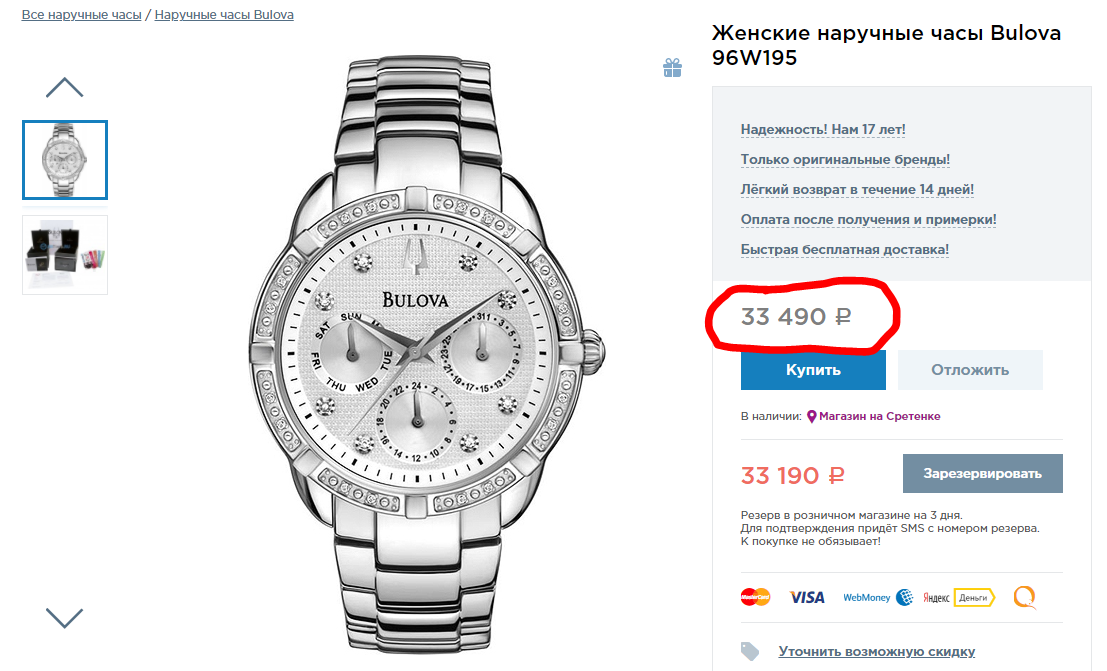
Task: Click the VISA payment logo
Action: [x=807, y=597]
